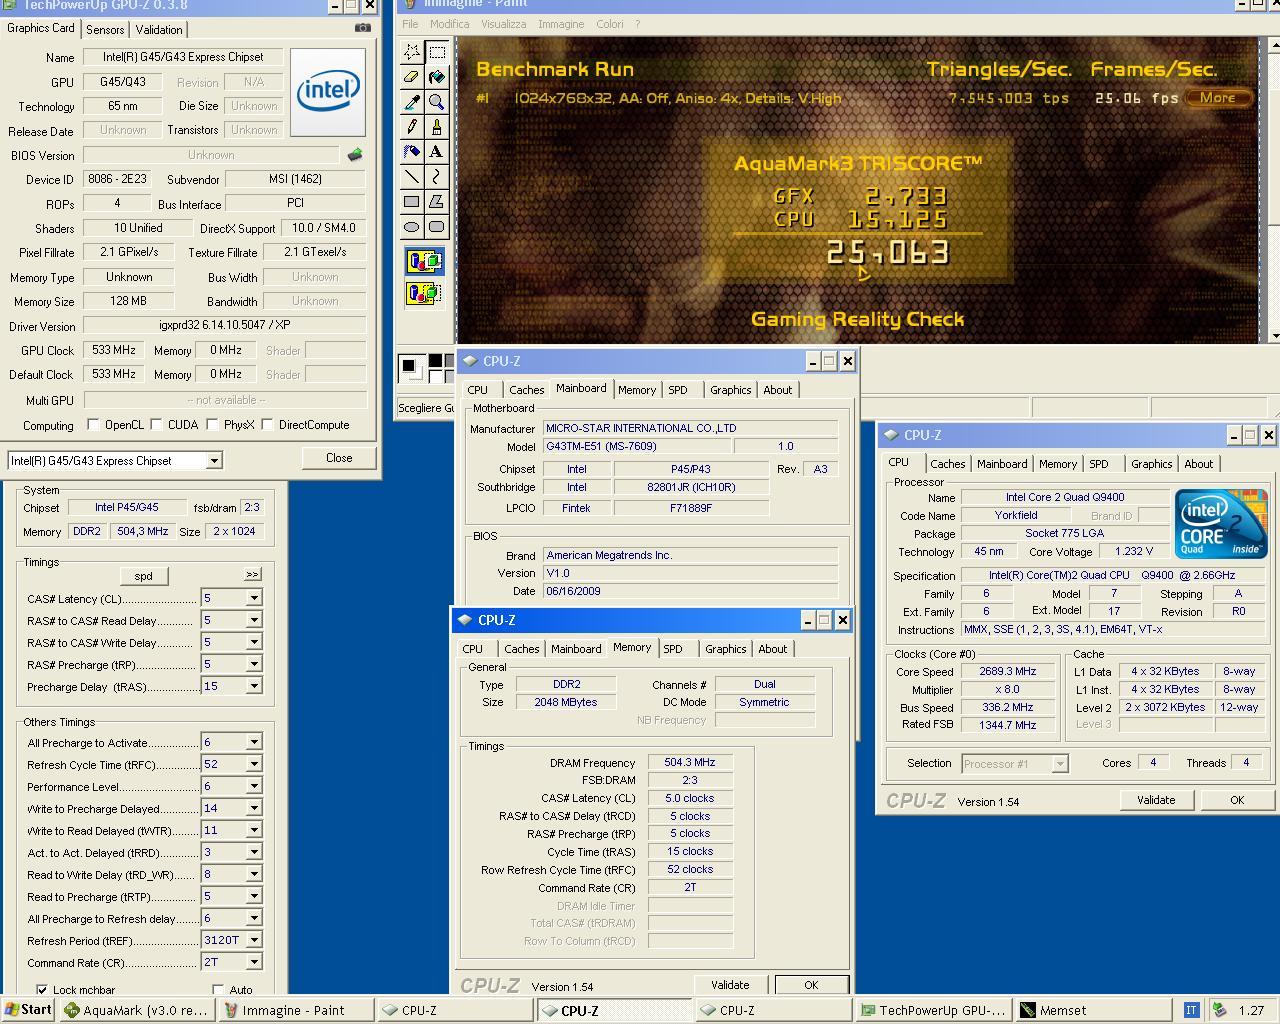
Task: Click the foreground/background color indicator in Paint
Action: coord(414,369)
